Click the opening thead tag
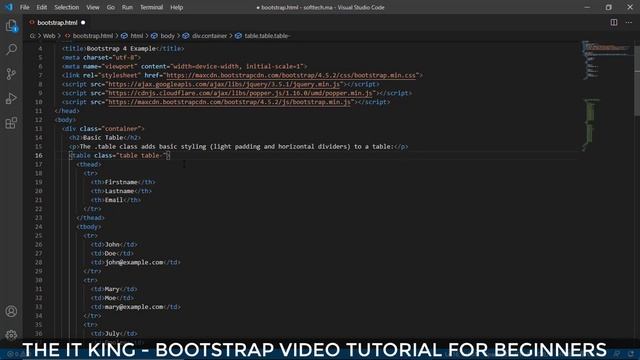The image size is (640, 360). [89, 164]
